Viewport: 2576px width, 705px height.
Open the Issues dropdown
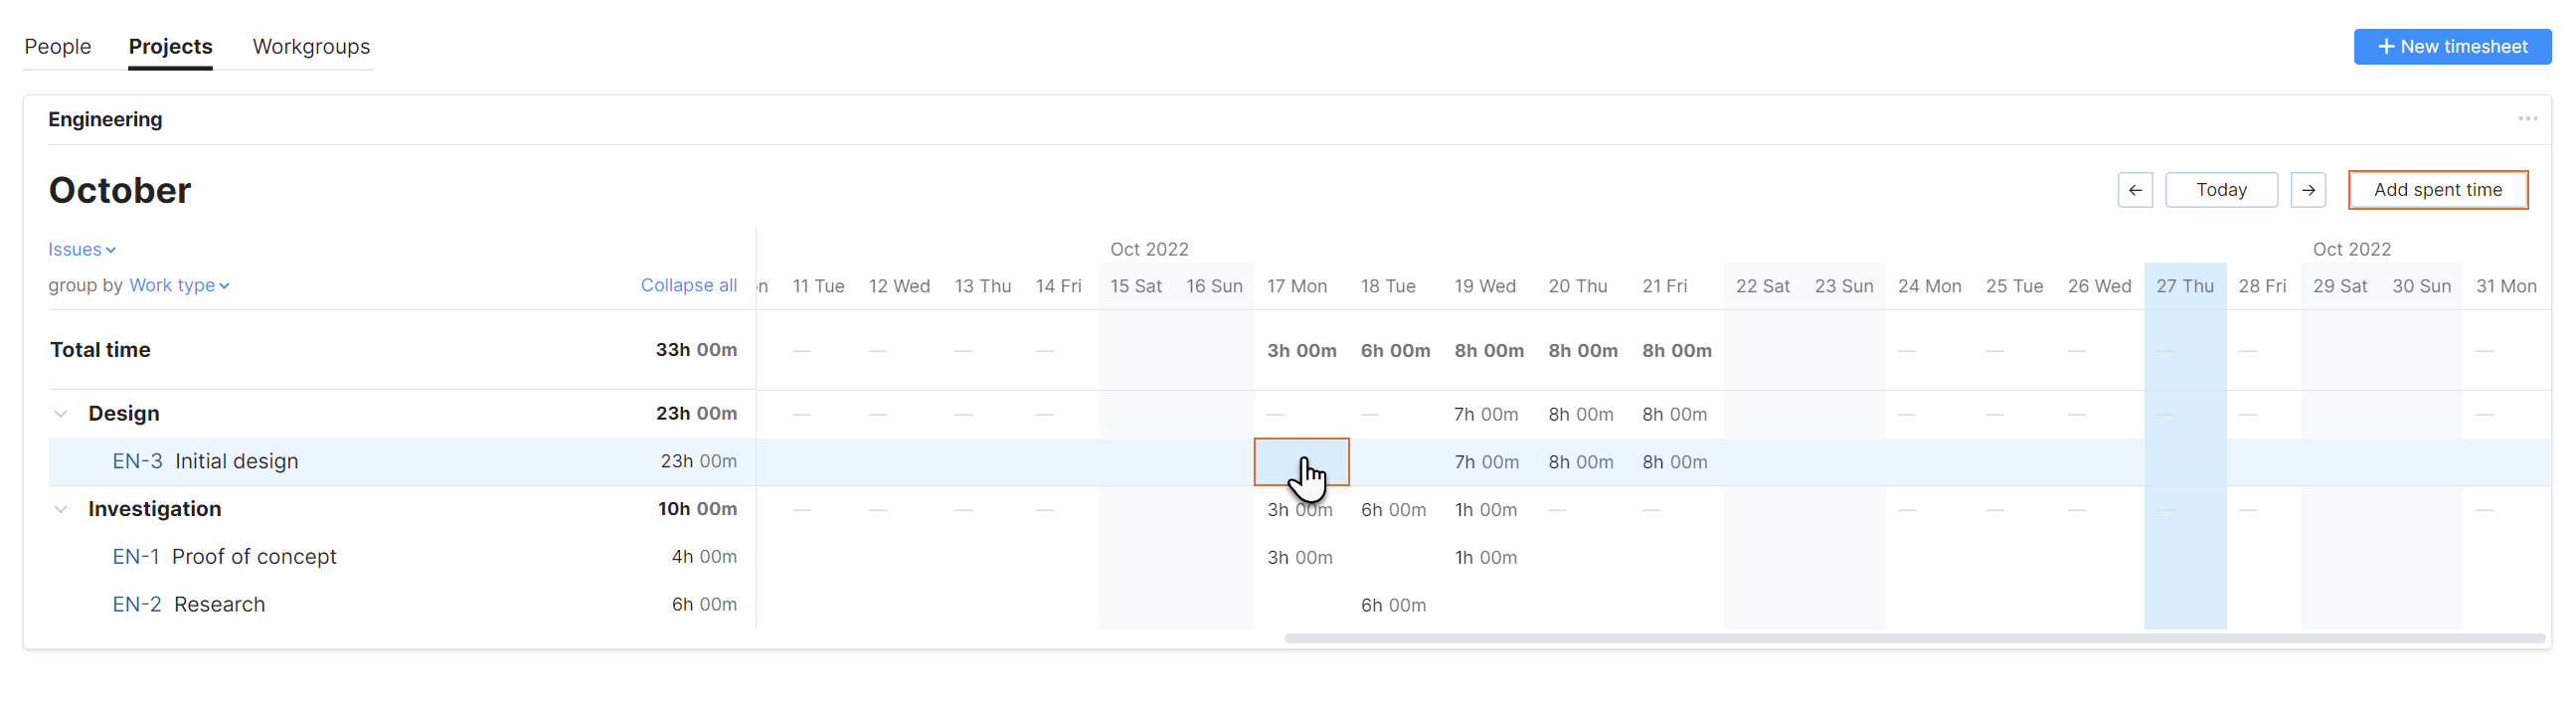tap(82, 249)
